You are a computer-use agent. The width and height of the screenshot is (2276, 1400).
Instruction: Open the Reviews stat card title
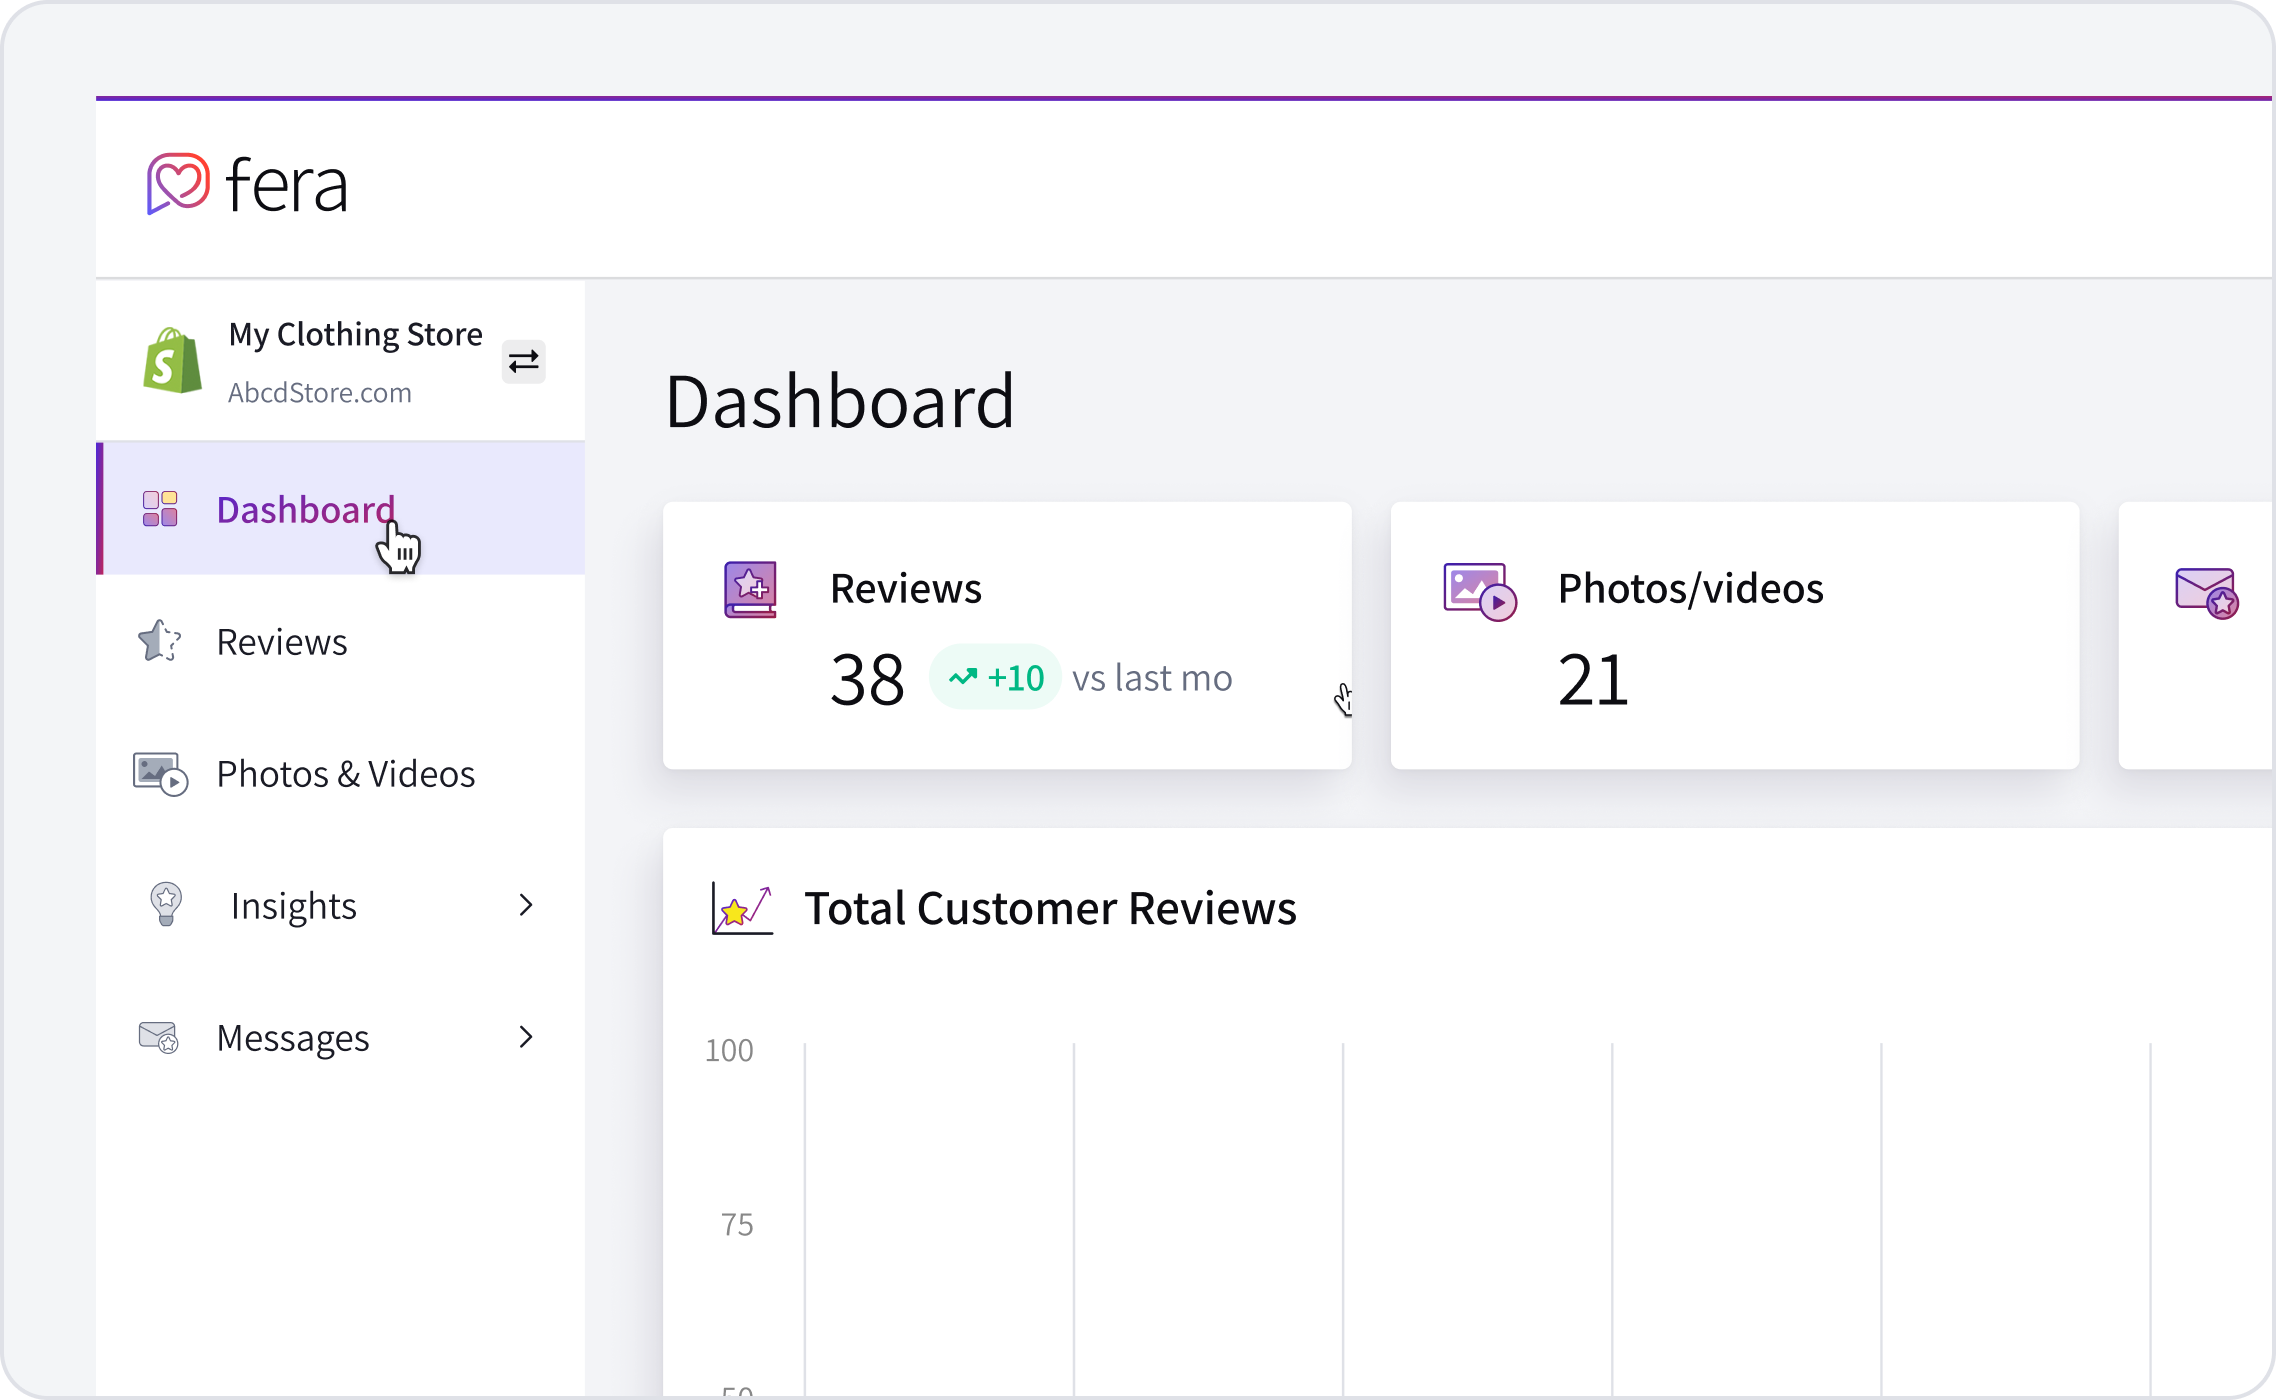pyautogui.click(x=906, y=589)
